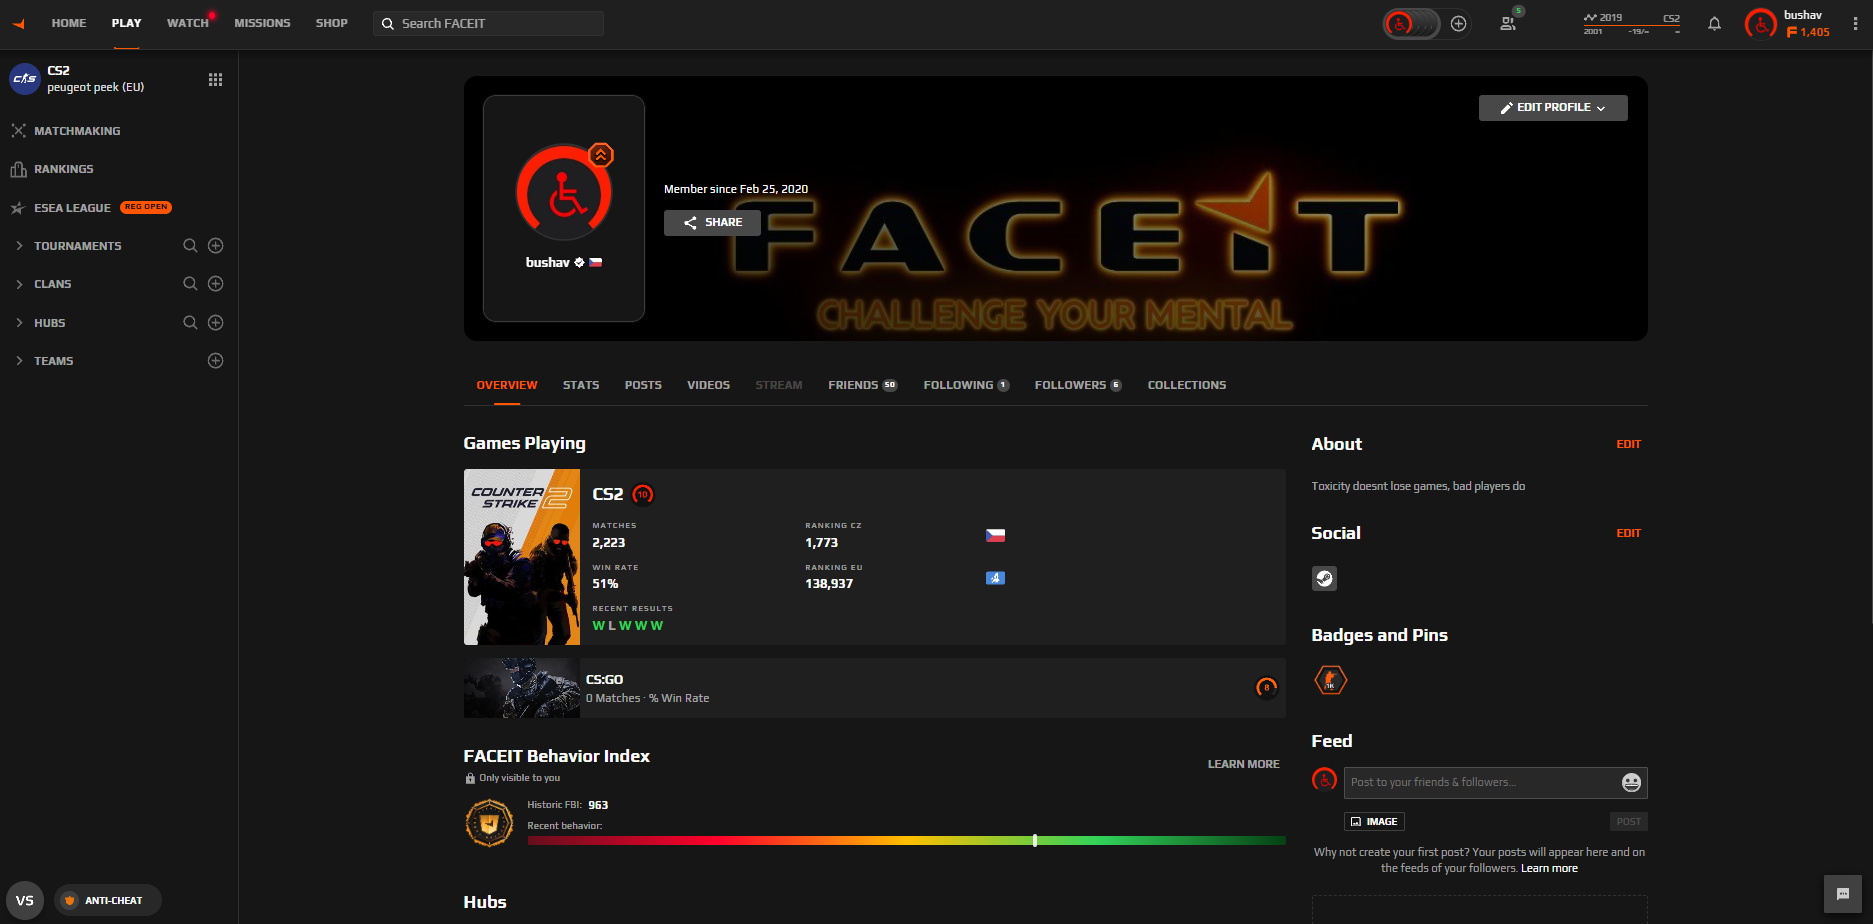
Task: Open the Watch menu
Action: [x=188, y=23]
